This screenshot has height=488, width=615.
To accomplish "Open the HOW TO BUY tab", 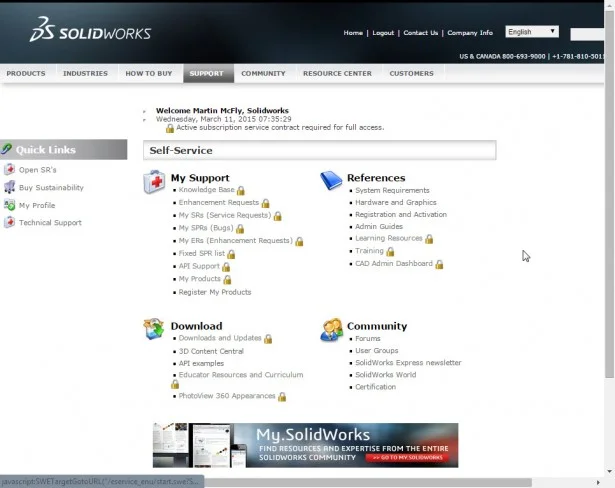I will [x=149, y=73].
